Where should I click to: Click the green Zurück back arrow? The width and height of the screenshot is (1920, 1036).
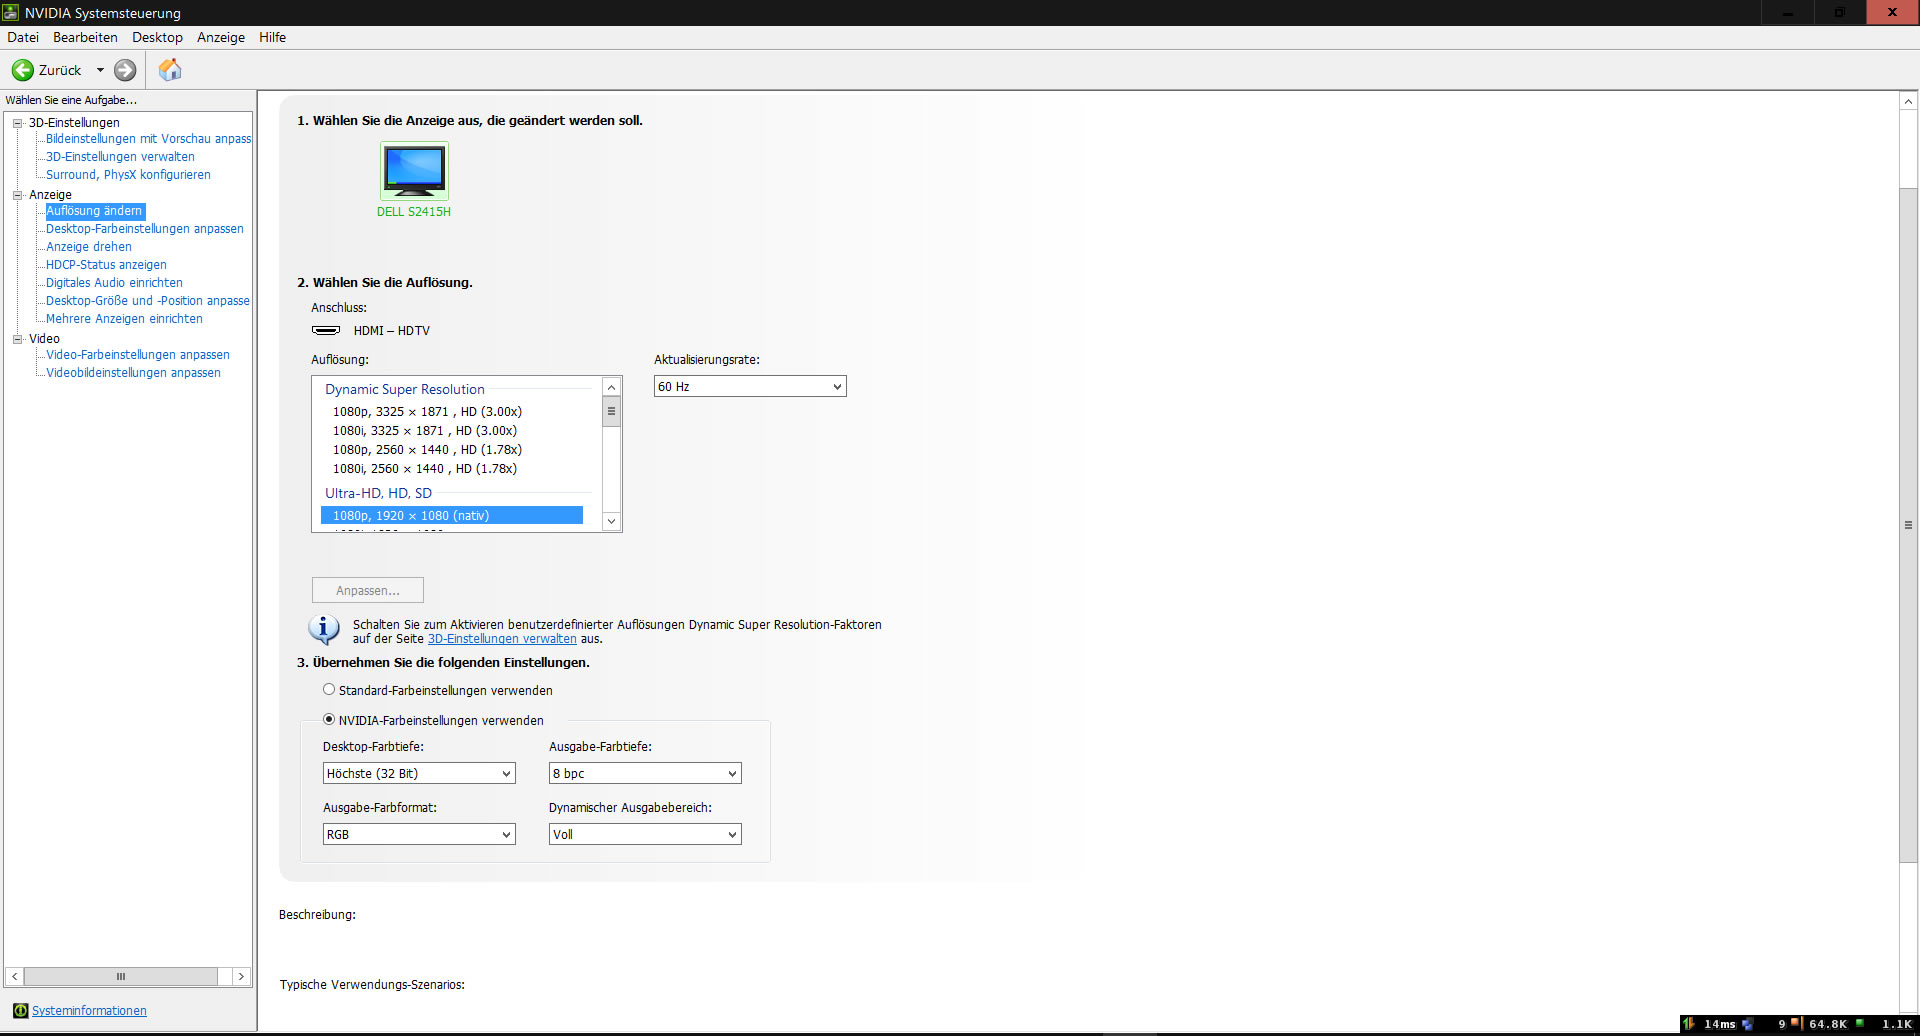tap(22, 70)
